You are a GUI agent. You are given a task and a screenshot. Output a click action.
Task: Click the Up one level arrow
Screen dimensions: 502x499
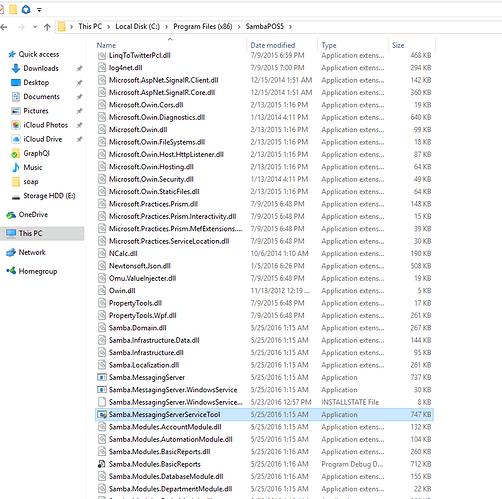47,27
